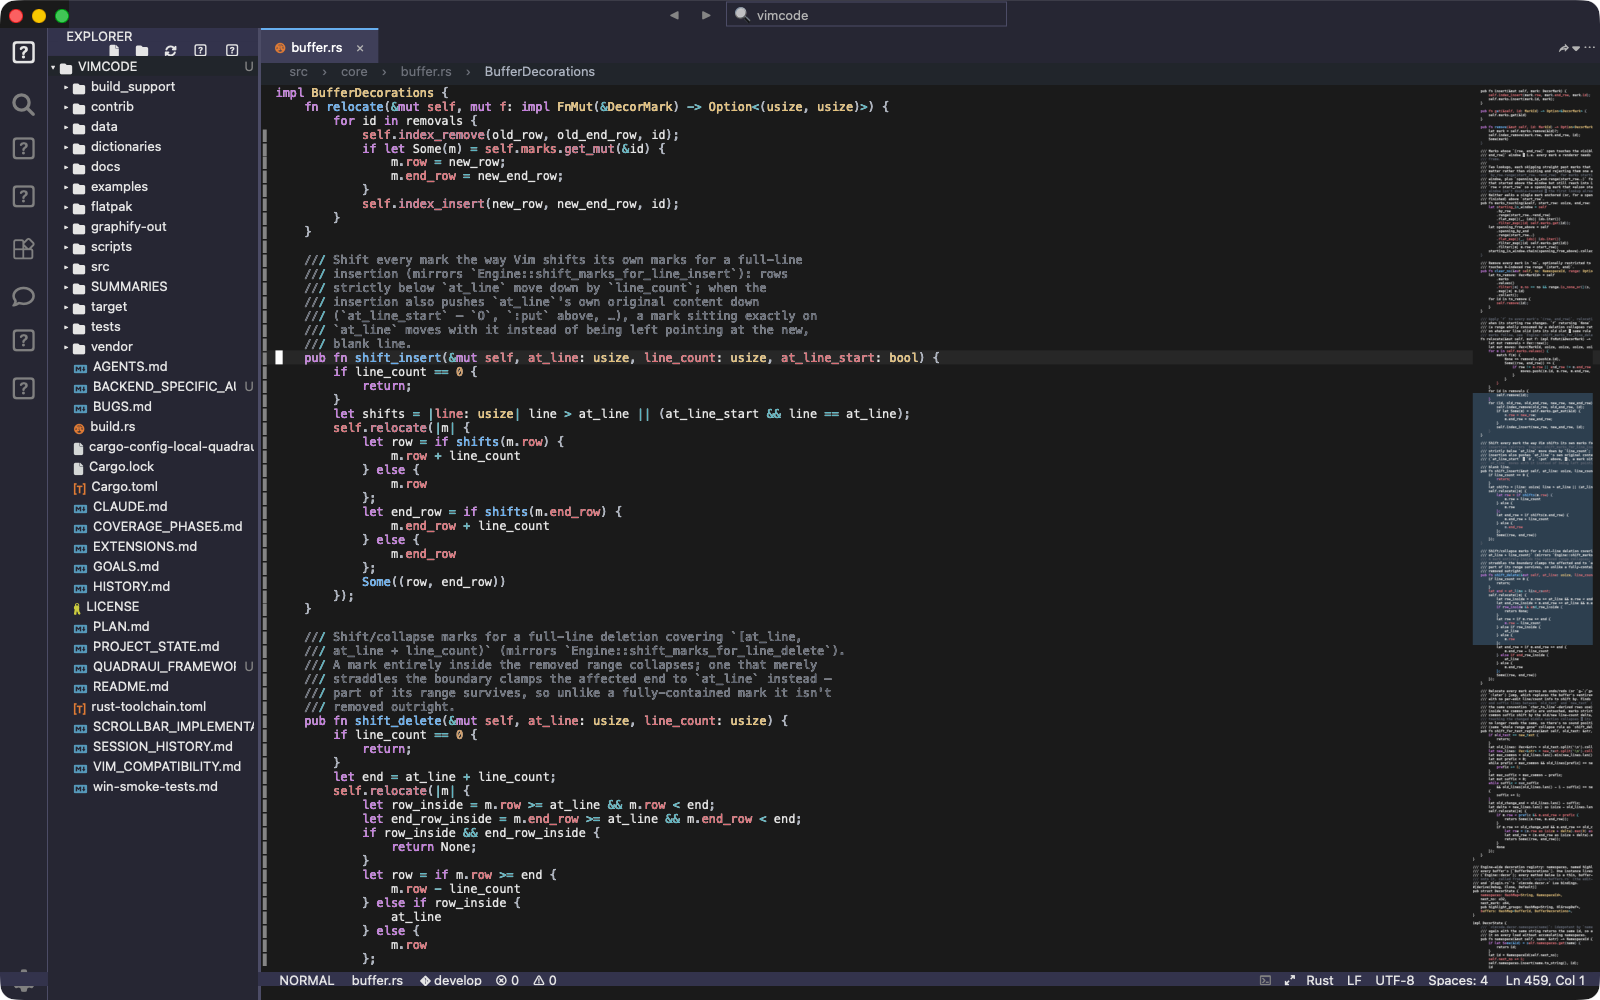The image size is (1600, 1000).
Task: Click the NORMAL mode indicator
Action: pyautogui.click(x=306, y=980)
